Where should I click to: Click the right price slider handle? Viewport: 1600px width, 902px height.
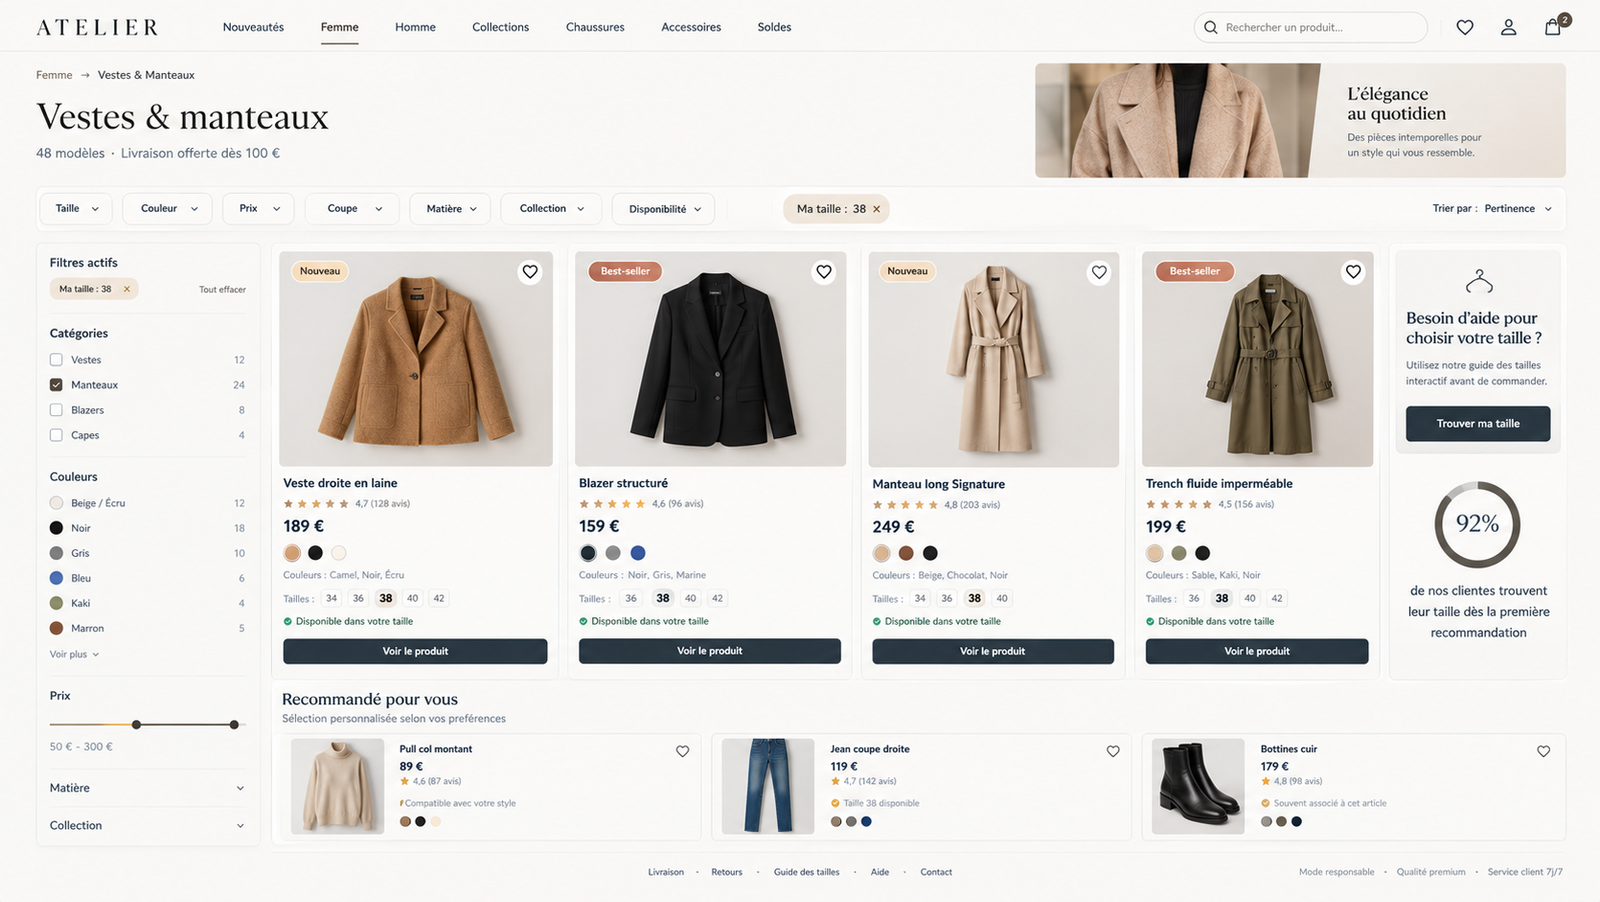(234, 725)
